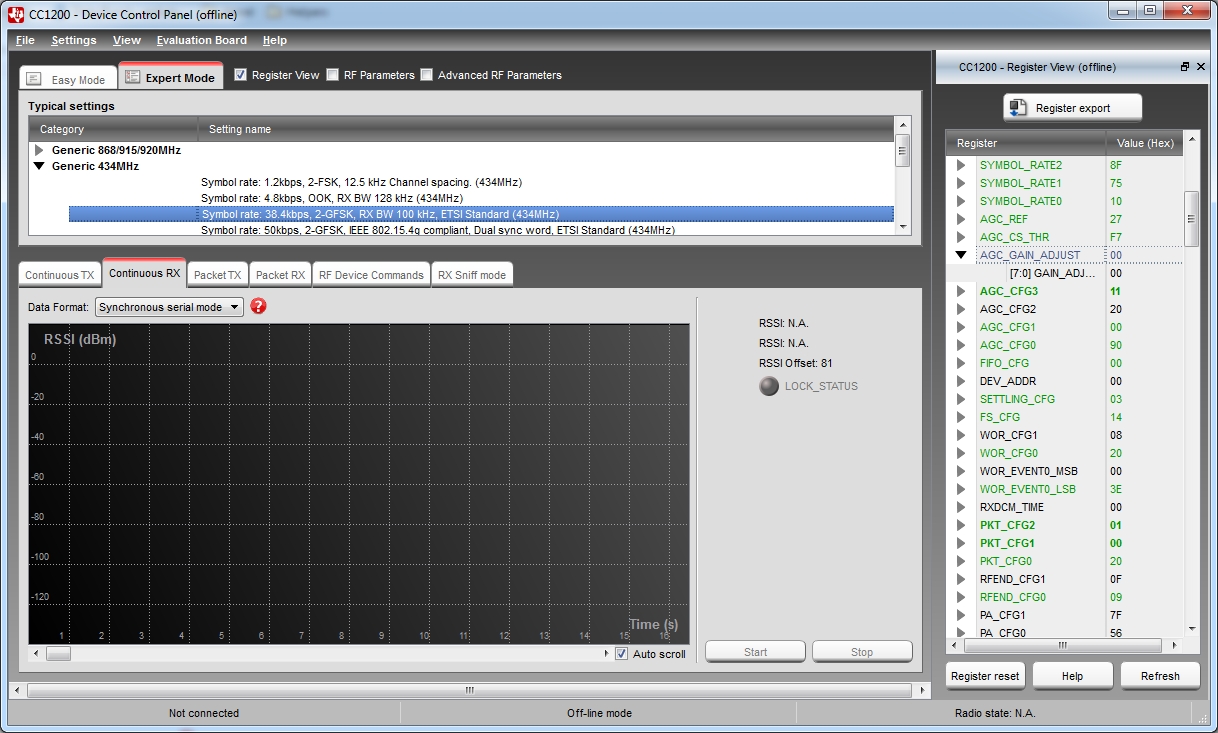Expand the SYMBOL_RATE2 register
This screenshot has height=733, width=1218.
click(x=961, y=165)
